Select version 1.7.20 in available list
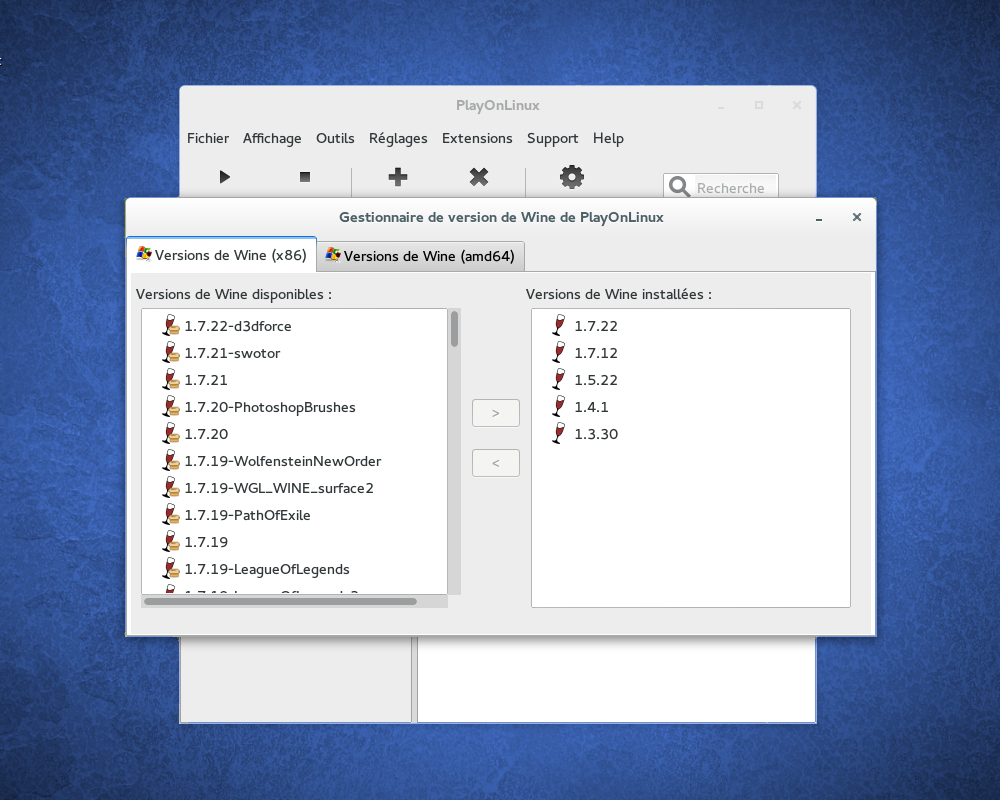This screenshot has height=800, width=1000. (x=295, y=434)
